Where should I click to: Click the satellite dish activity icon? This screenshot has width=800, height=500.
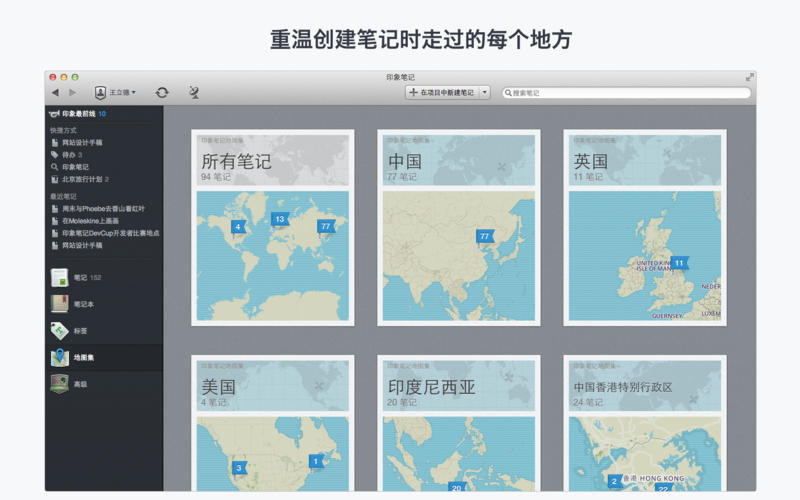click(x=194, y=93)
